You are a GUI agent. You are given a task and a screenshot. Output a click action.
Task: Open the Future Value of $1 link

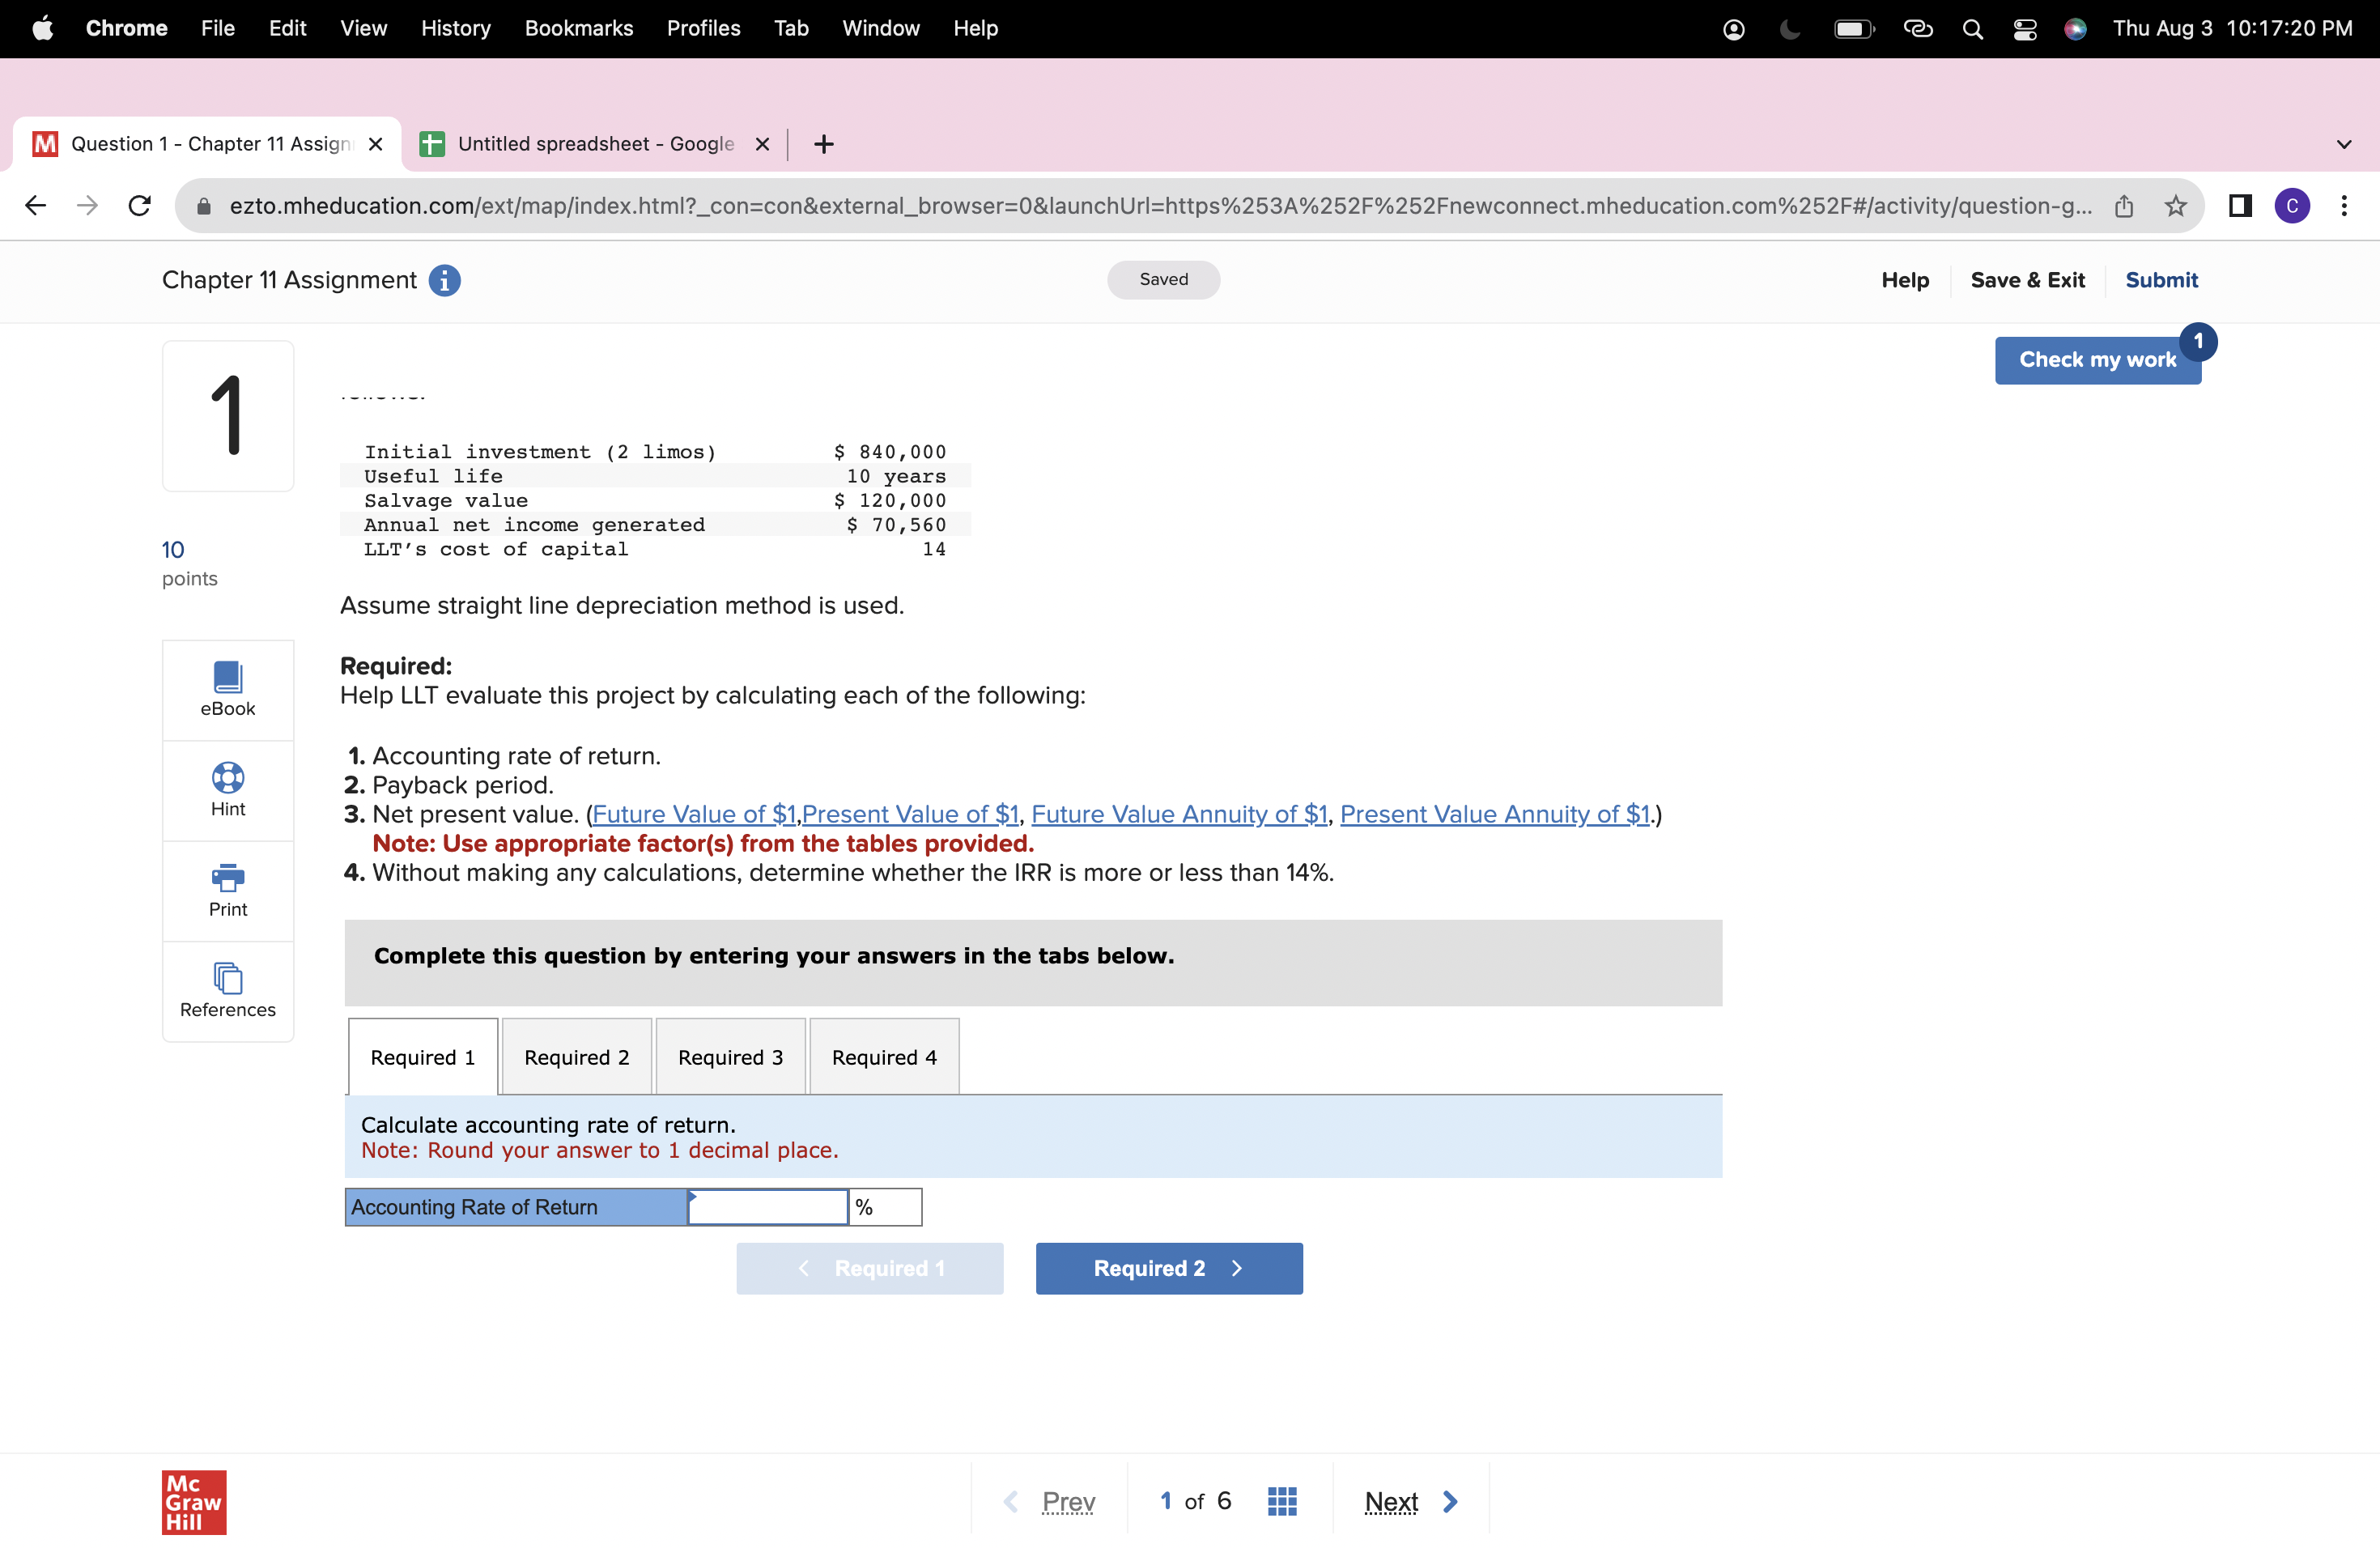click(693, 814)
